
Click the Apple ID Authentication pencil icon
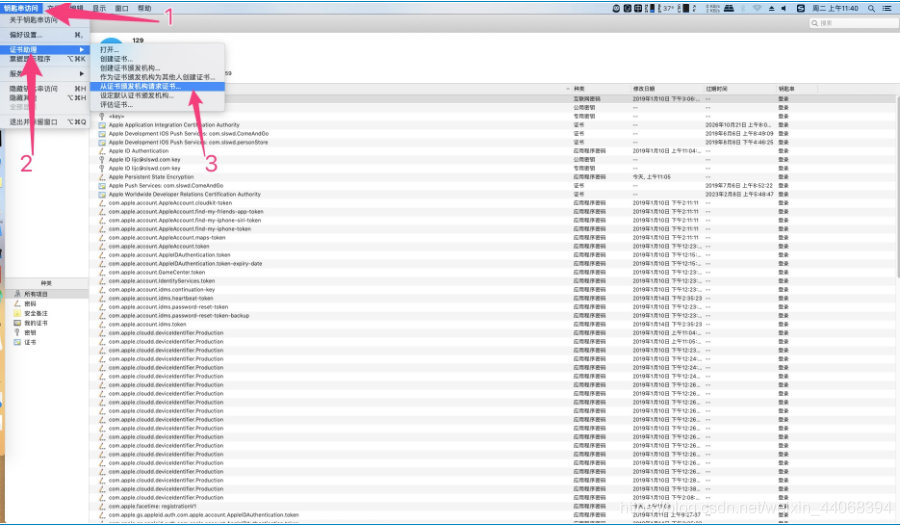[102, 151]
